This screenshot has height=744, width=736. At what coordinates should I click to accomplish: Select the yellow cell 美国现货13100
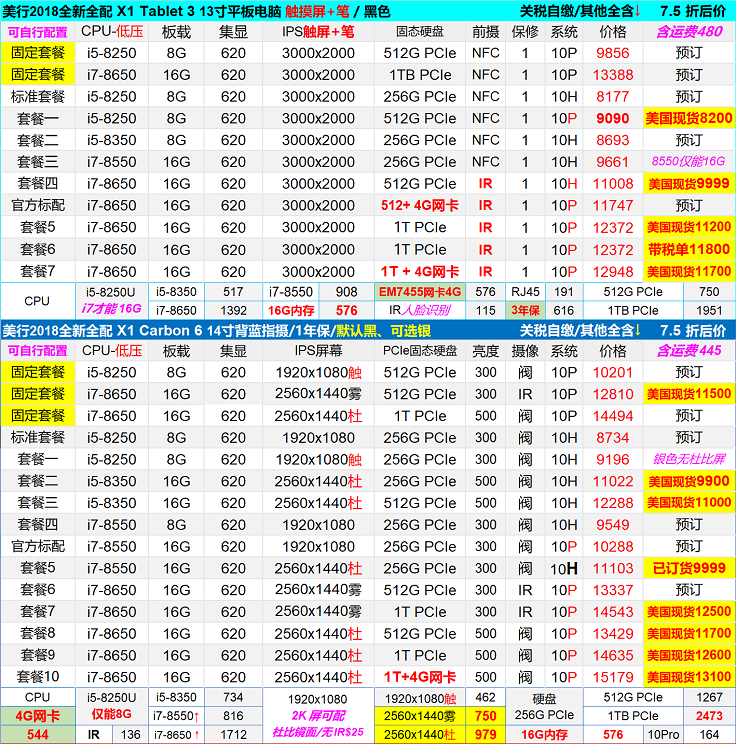tap(689, 677)
